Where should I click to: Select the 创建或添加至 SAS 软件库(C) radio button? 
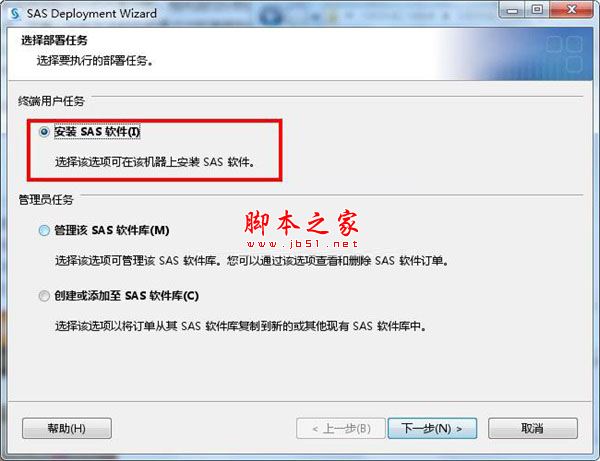point(44,296)
